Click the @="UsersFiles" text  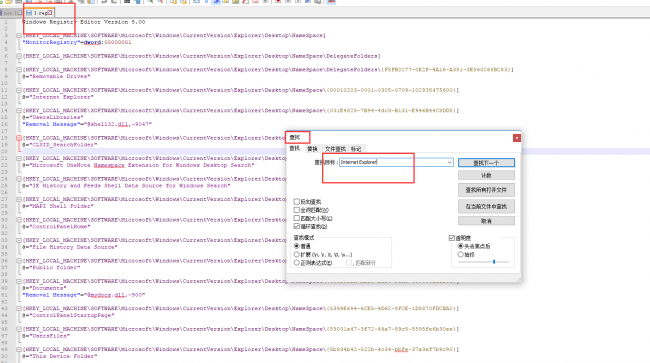coord(46,336)
